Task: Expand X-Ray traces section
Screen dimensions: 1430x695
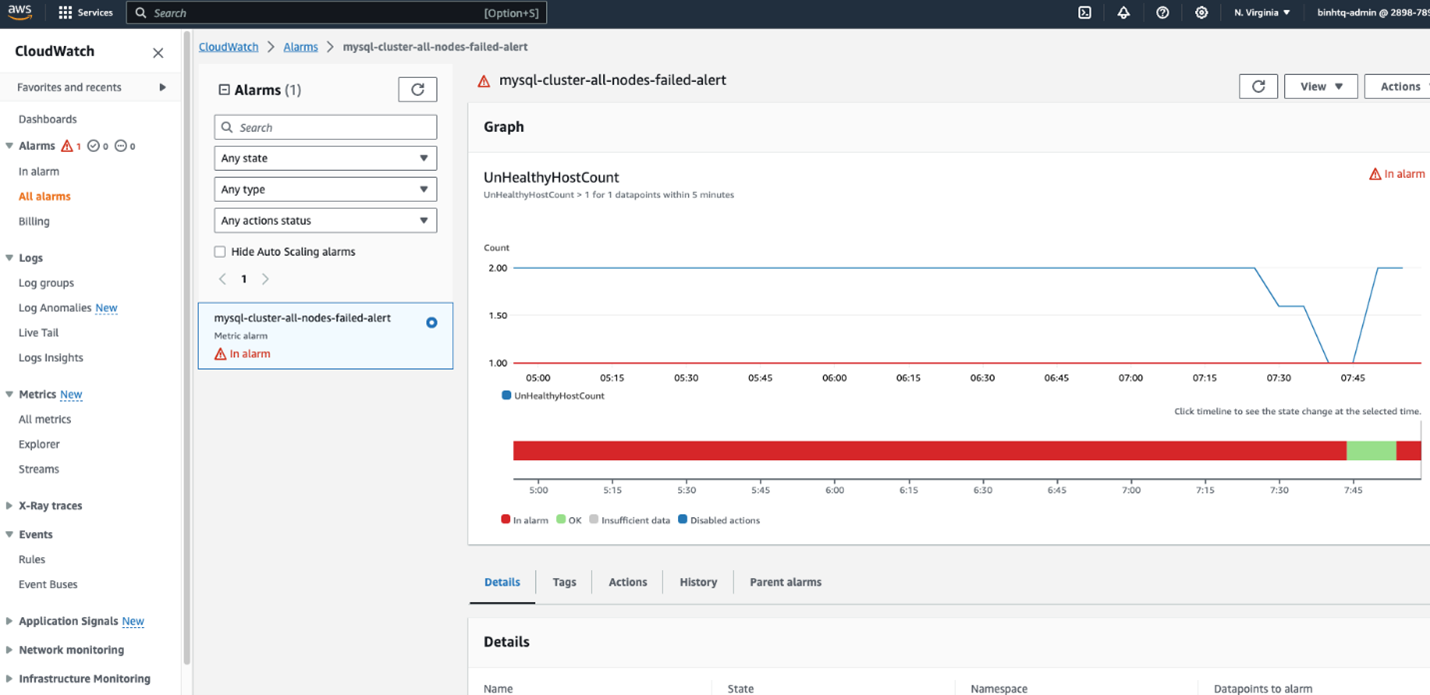Action: point(10,506)
